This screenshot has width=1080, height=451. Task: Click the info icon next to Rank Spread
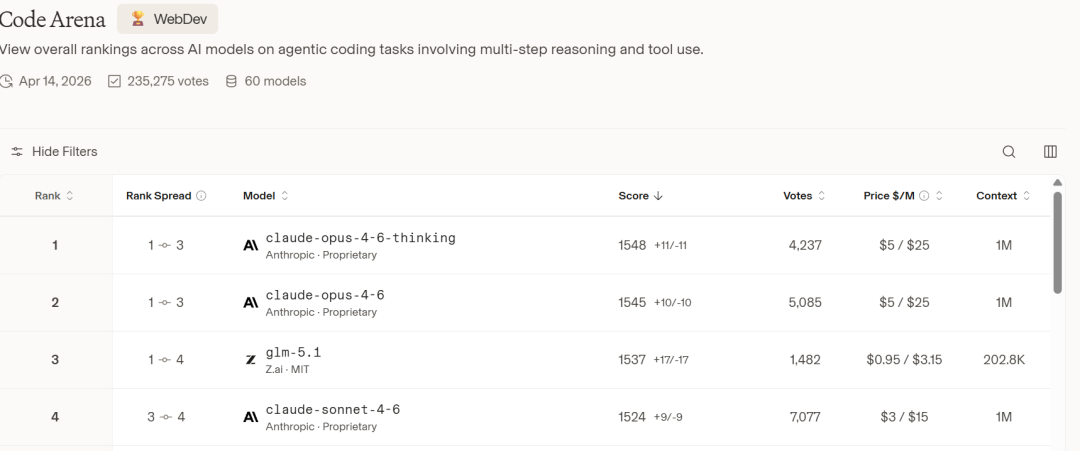pyautogui.click(x=201, y=196)
